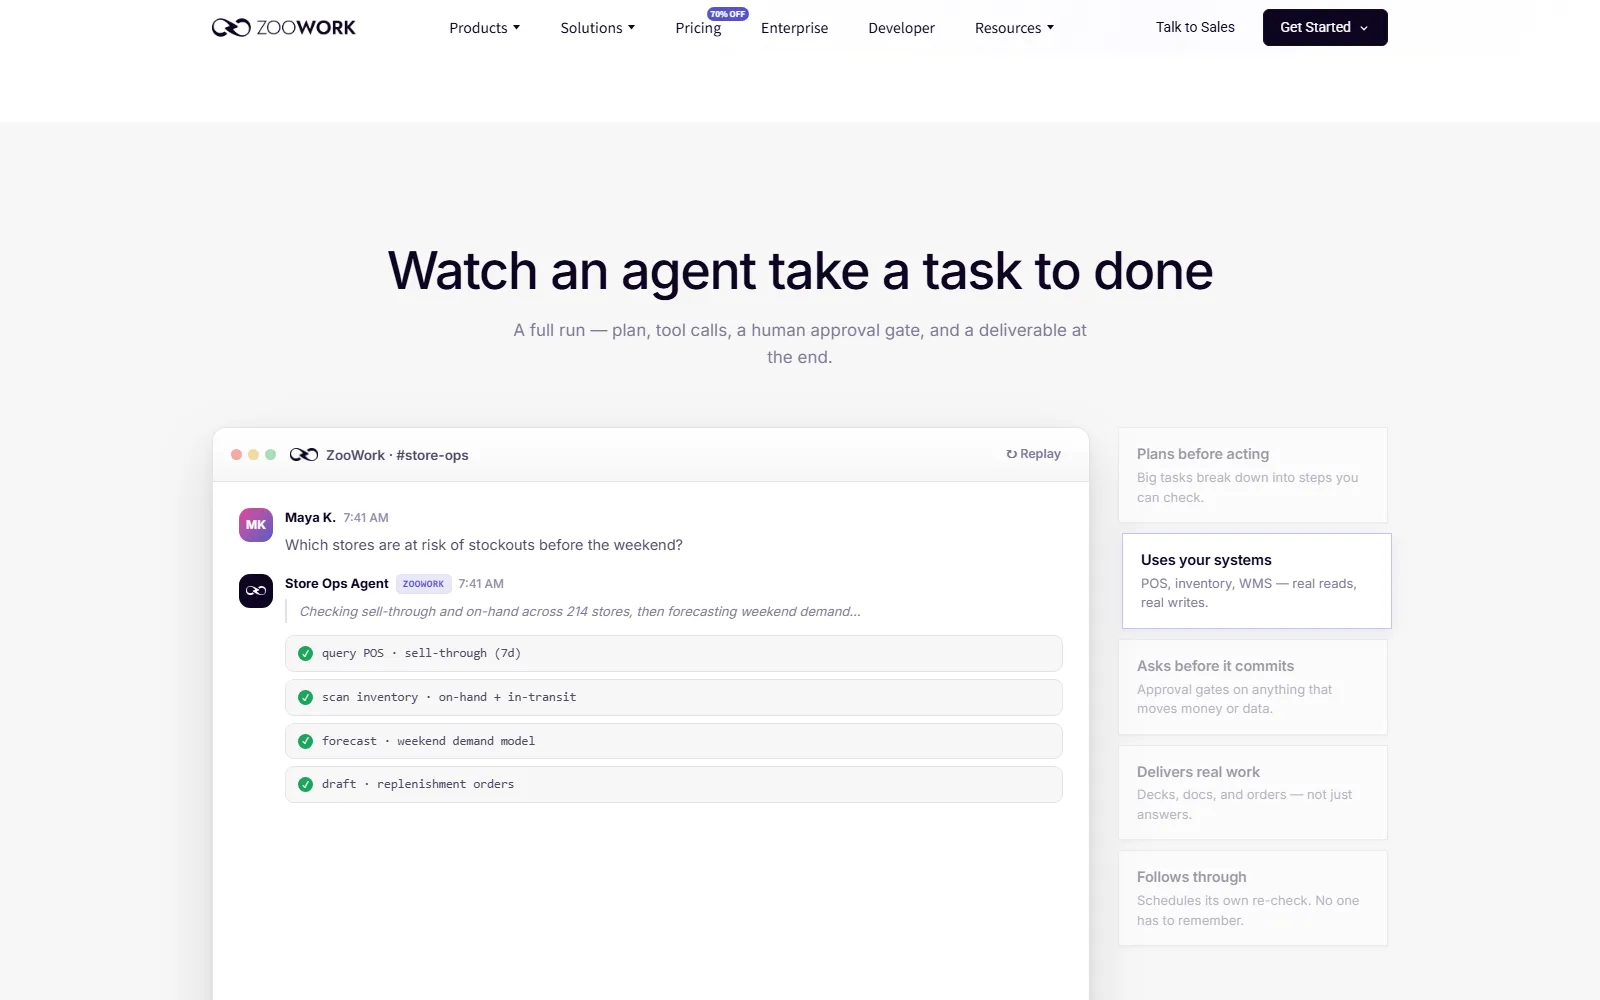
Task: Click green check on query POS step
Action: tap(306, 654)
